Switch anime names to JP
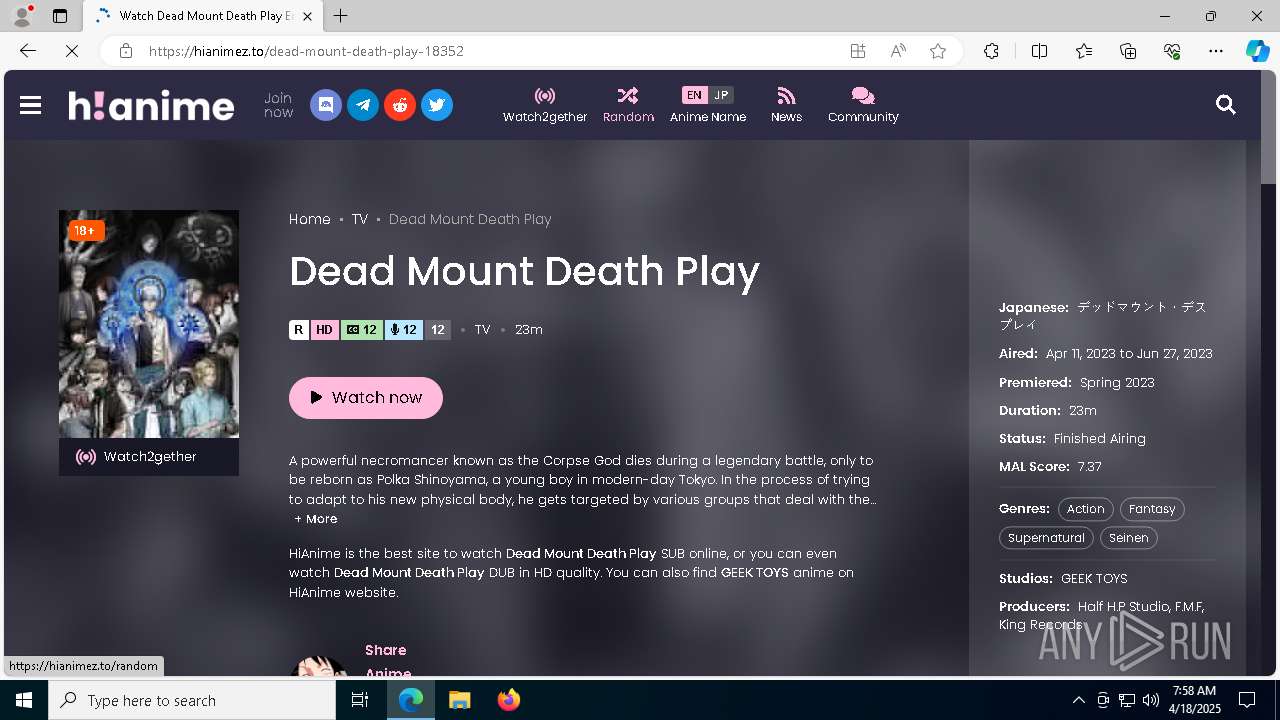The width and height of the screenshot is (1280, 720). pyautogui.click(x=721, y=95)
